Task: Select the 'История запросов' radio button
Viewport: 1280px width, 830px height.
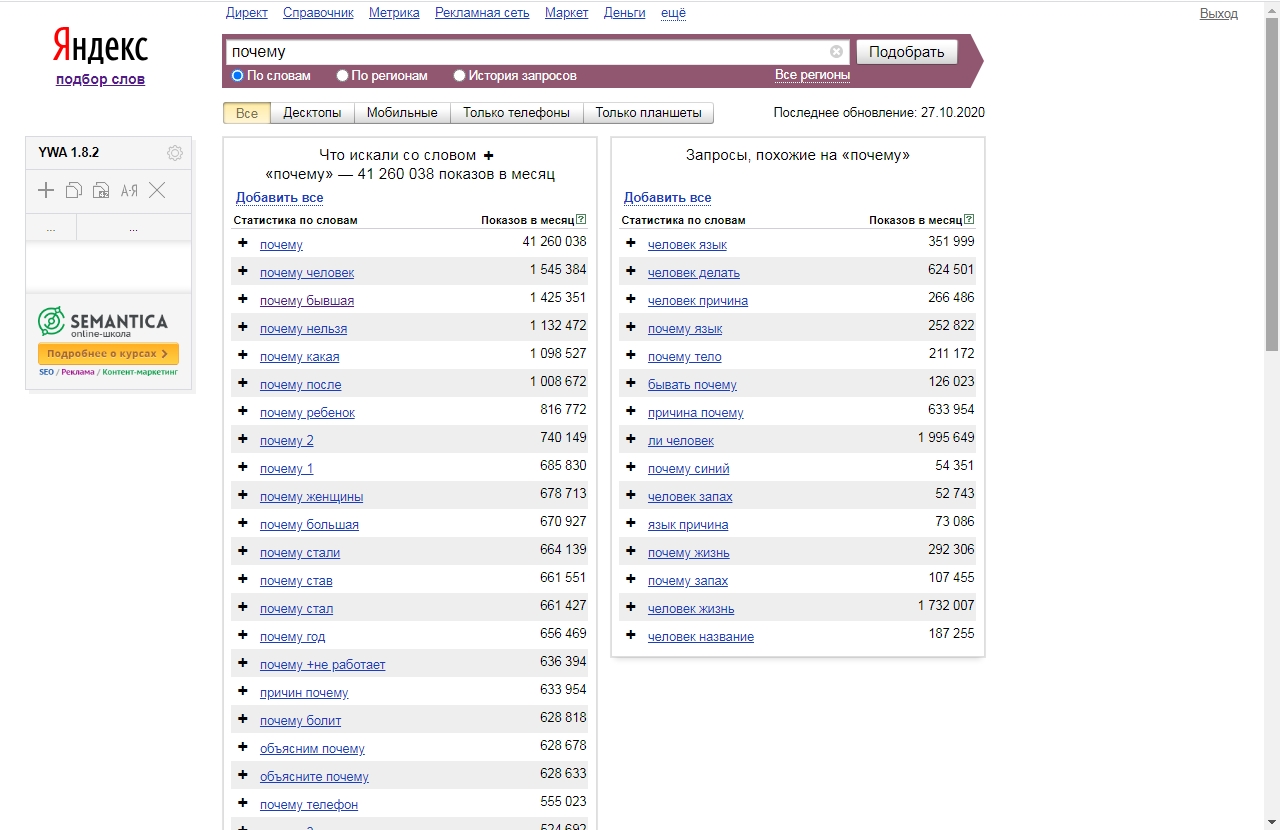Action: [x=460, y=75]
